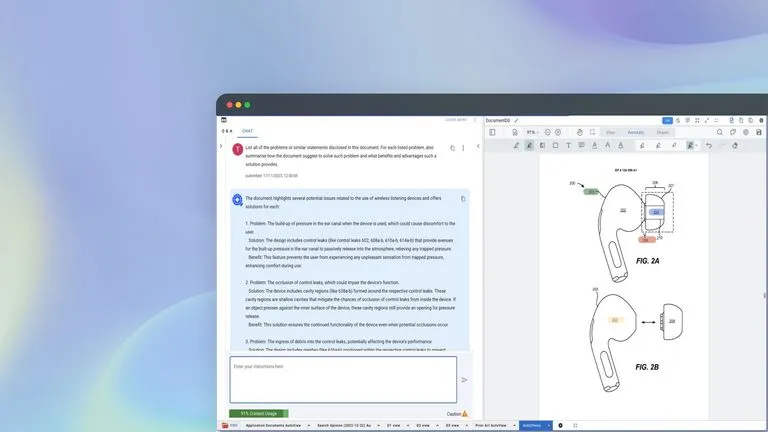The height and width of the screenshot is (432, 768).
Task: Open the Shapes tab in document toolbar
Action: pos(663,132)
